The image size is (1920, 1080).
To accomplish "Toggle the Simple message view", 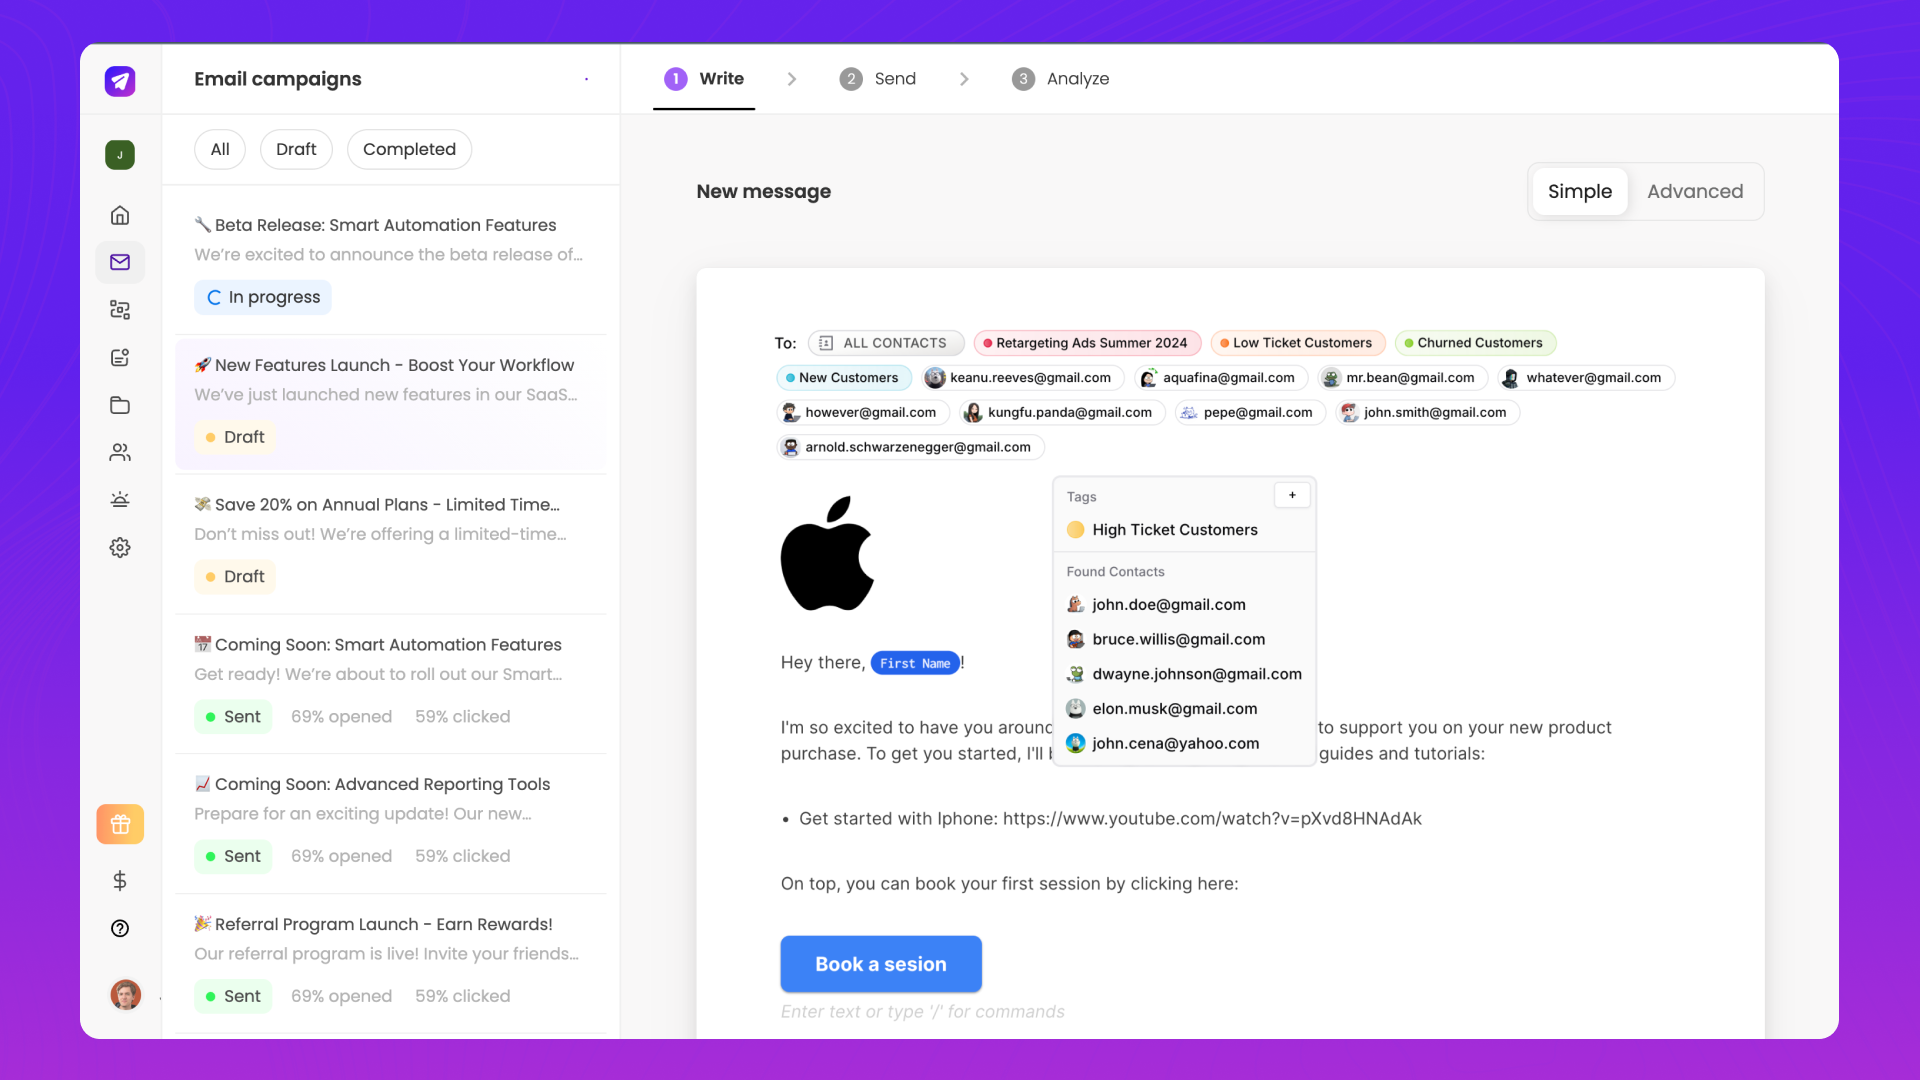I will coord(1580,191).
